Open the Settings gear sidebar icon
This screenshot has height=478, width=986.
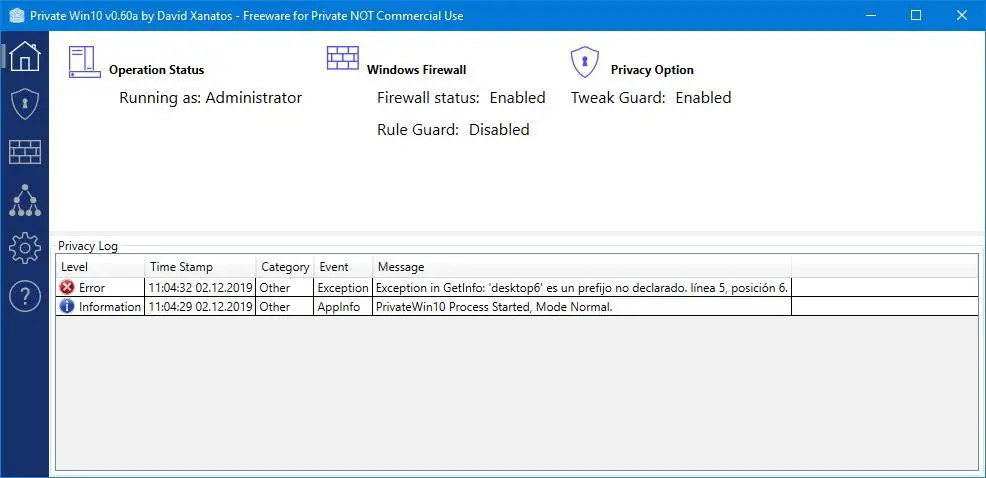(x=25, y=248)
